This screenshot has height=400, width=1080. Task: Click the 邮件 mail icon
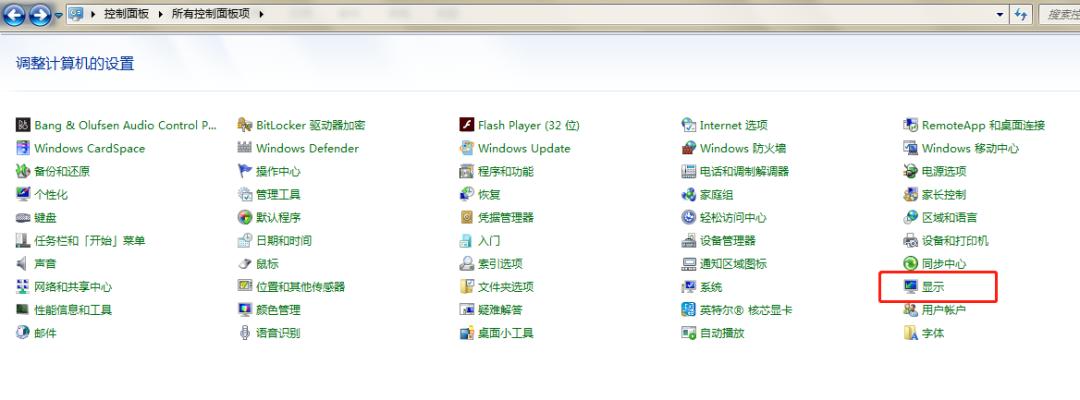pyautogui.click(x=23, y=333)
